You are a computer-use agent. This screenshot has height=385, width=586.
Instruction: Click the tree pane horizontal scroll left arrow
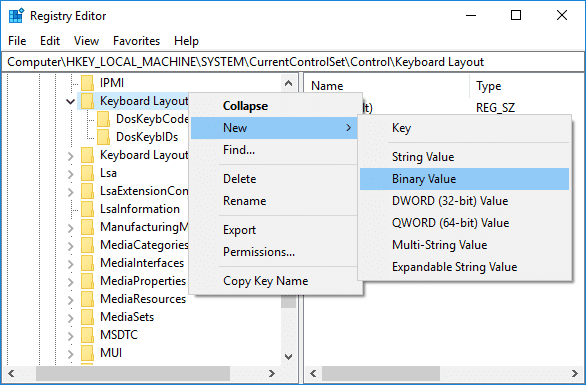tap(11, 373)
